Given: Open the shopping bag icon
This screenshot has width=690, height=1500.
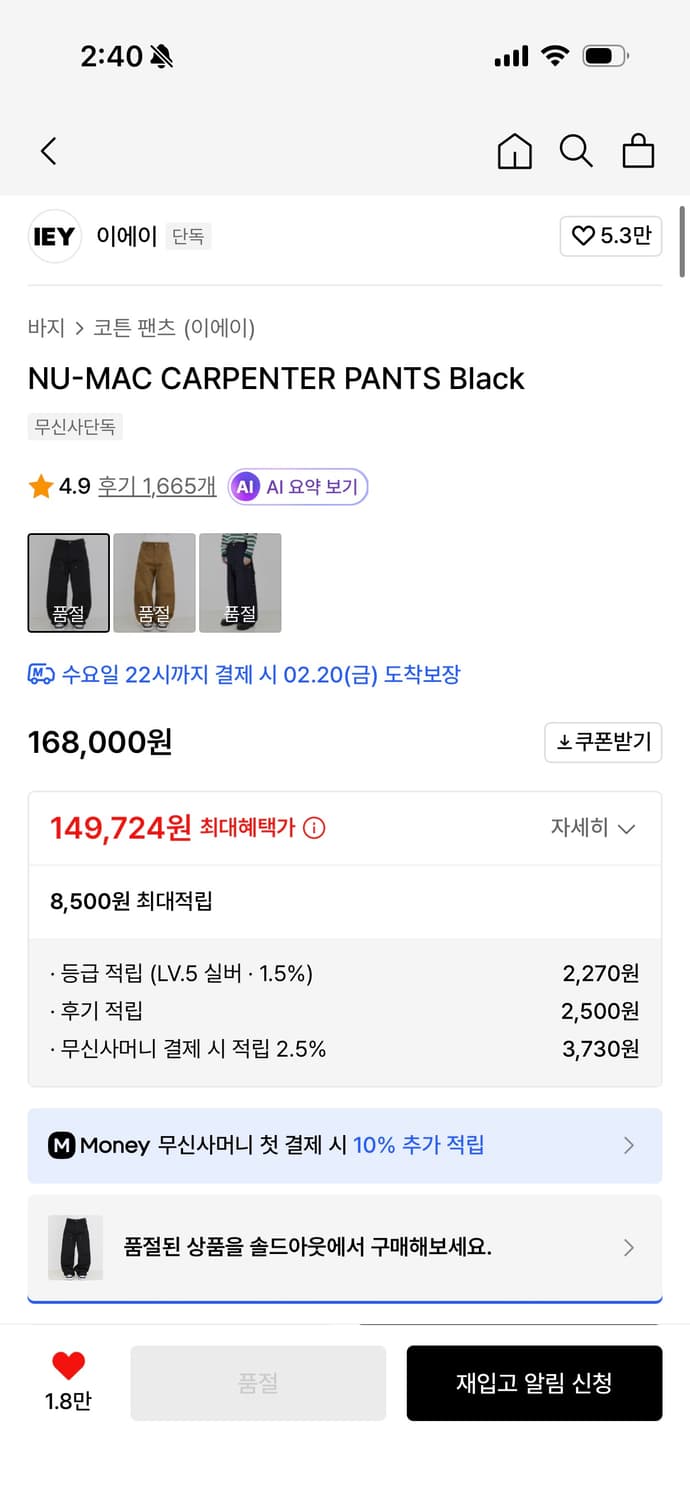Looking at the screenshot, I should pyautogui.click(x=638, y=151).
